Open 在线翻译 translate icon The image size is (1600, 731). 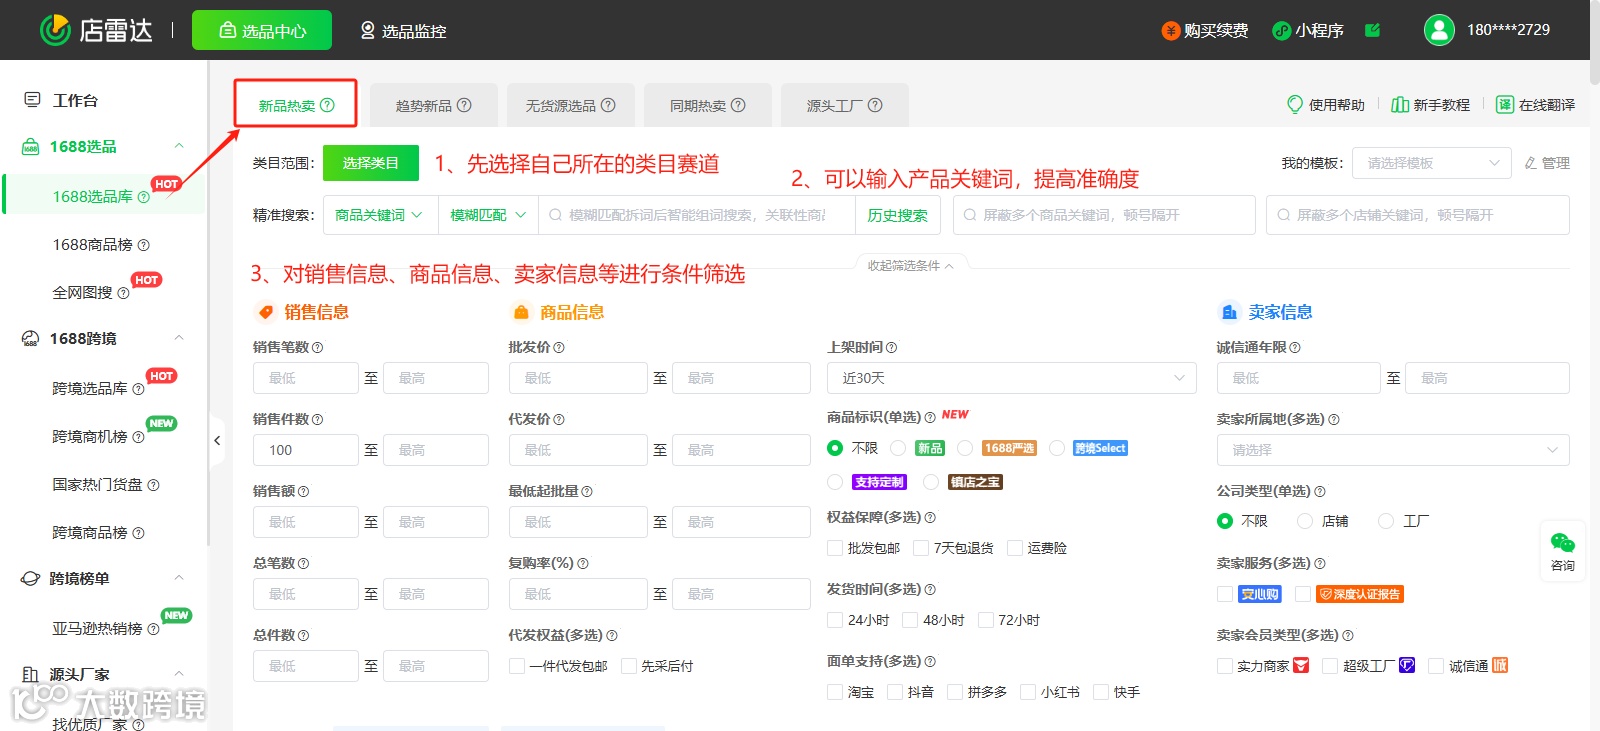click(x=1505, y=105)
